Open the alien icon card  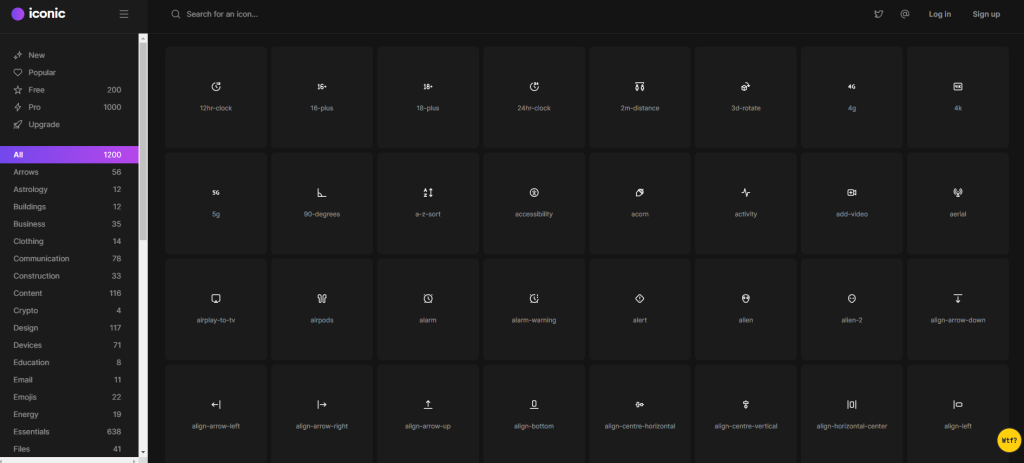point(746,310)
